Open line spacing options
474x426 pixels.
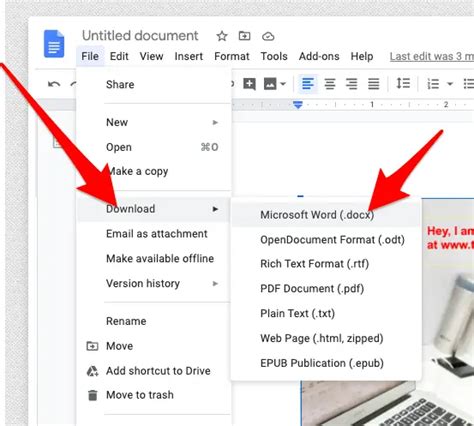pyautogui.click(x=403, y=83)
